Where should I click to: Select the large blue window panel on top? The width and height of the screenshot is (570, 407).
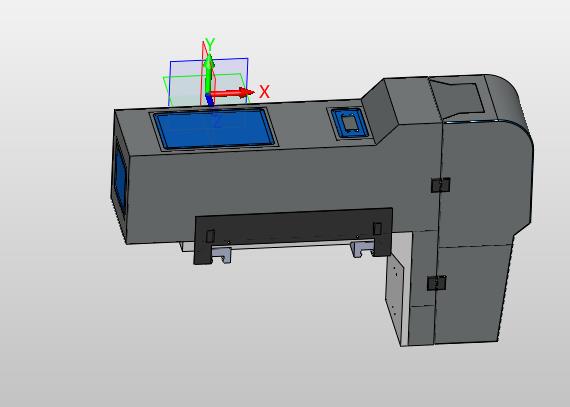tap(214, 129)
